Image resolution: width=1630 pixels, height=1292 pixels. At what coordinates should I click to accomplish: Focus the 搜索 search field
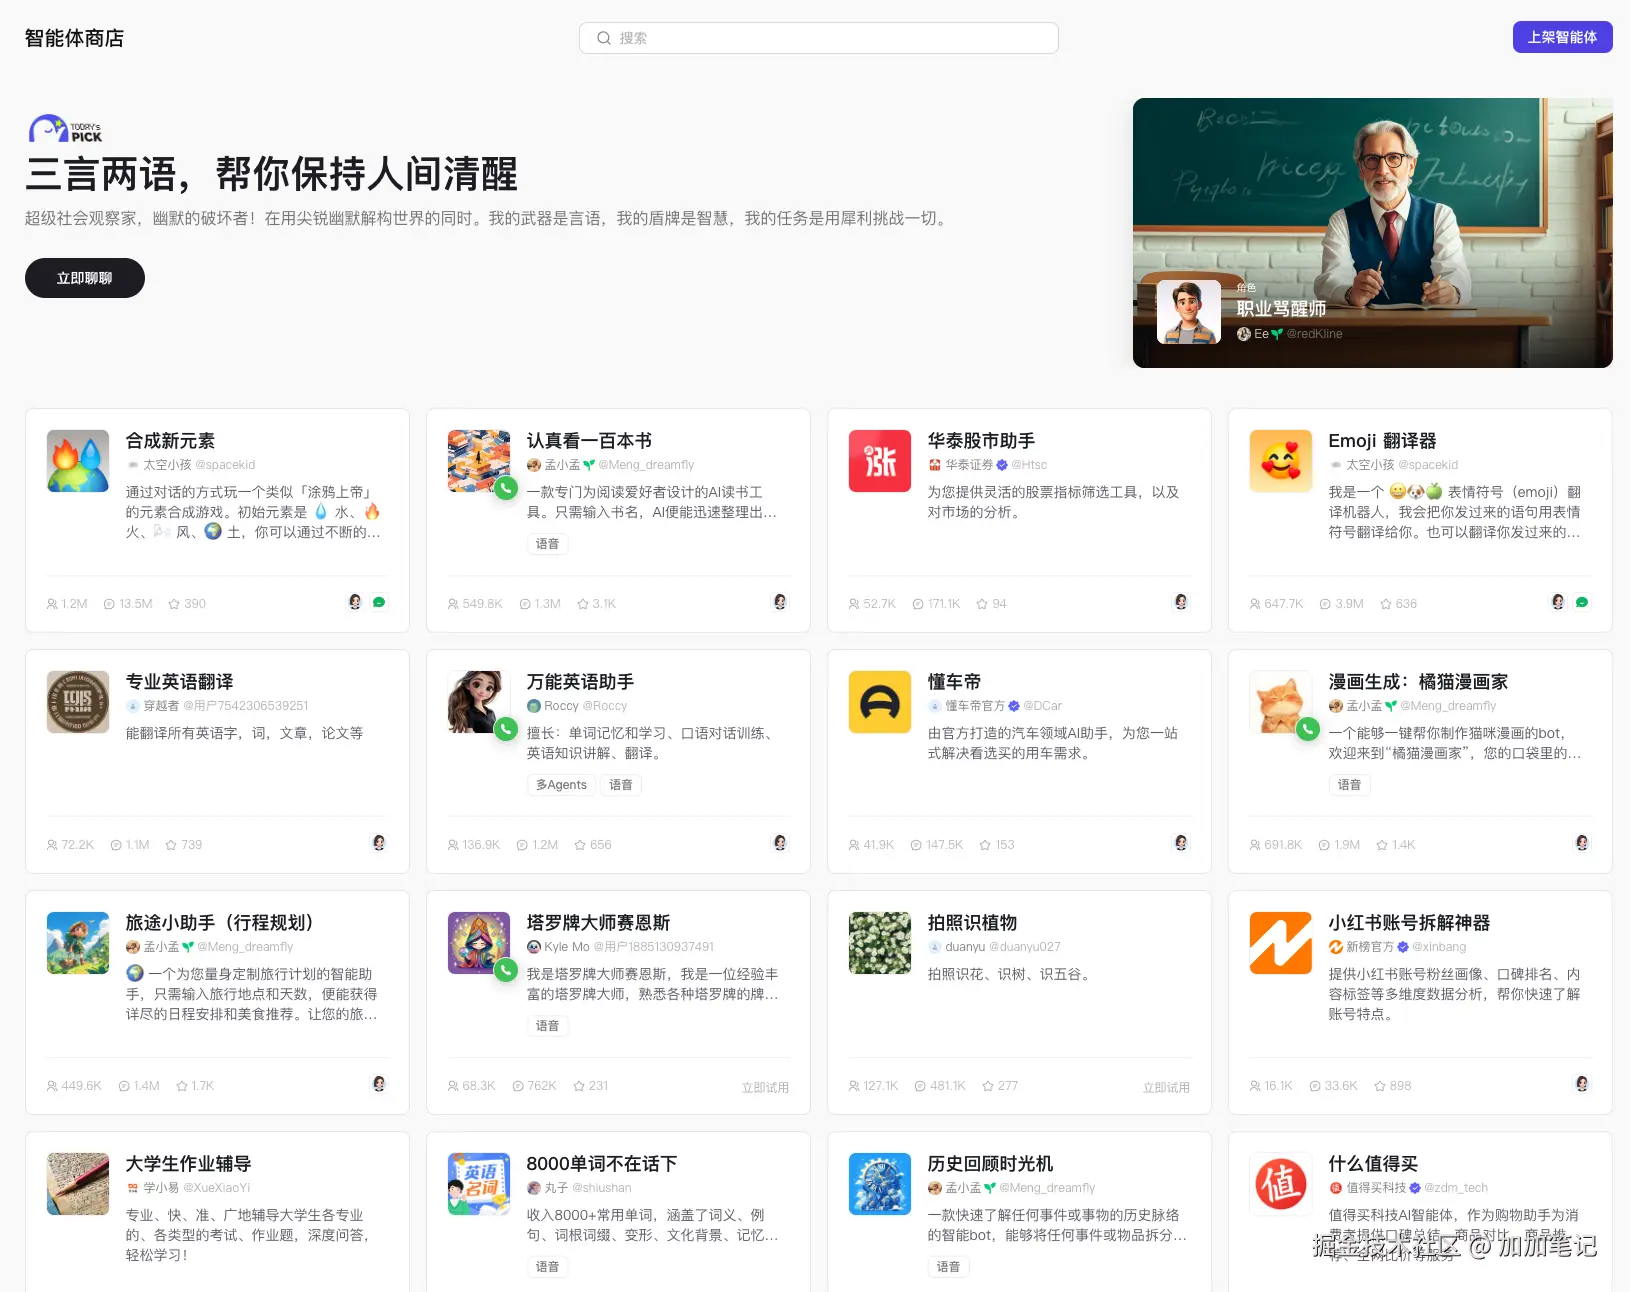(818, 38)
